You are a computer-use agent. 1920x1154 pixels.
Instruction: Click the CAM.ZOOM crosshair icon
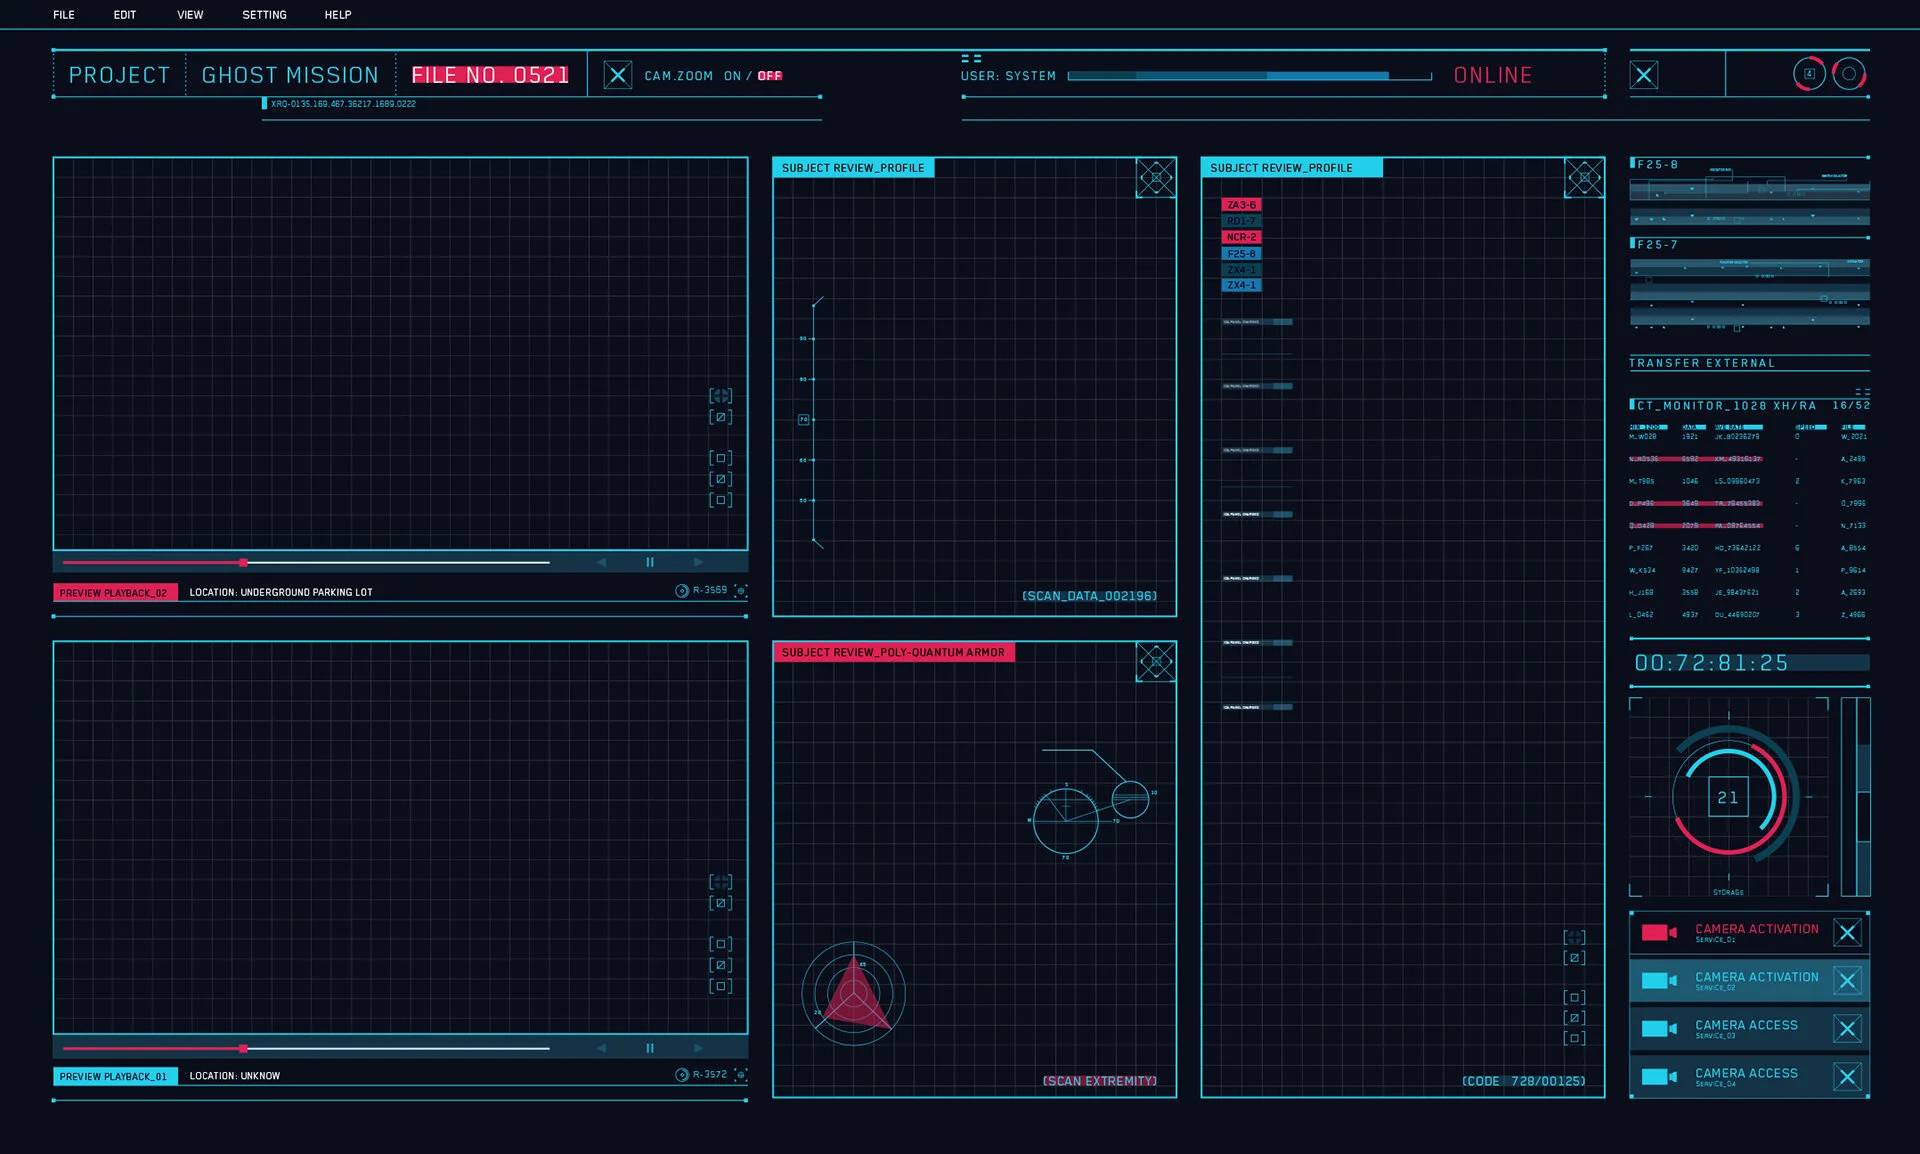620,73
